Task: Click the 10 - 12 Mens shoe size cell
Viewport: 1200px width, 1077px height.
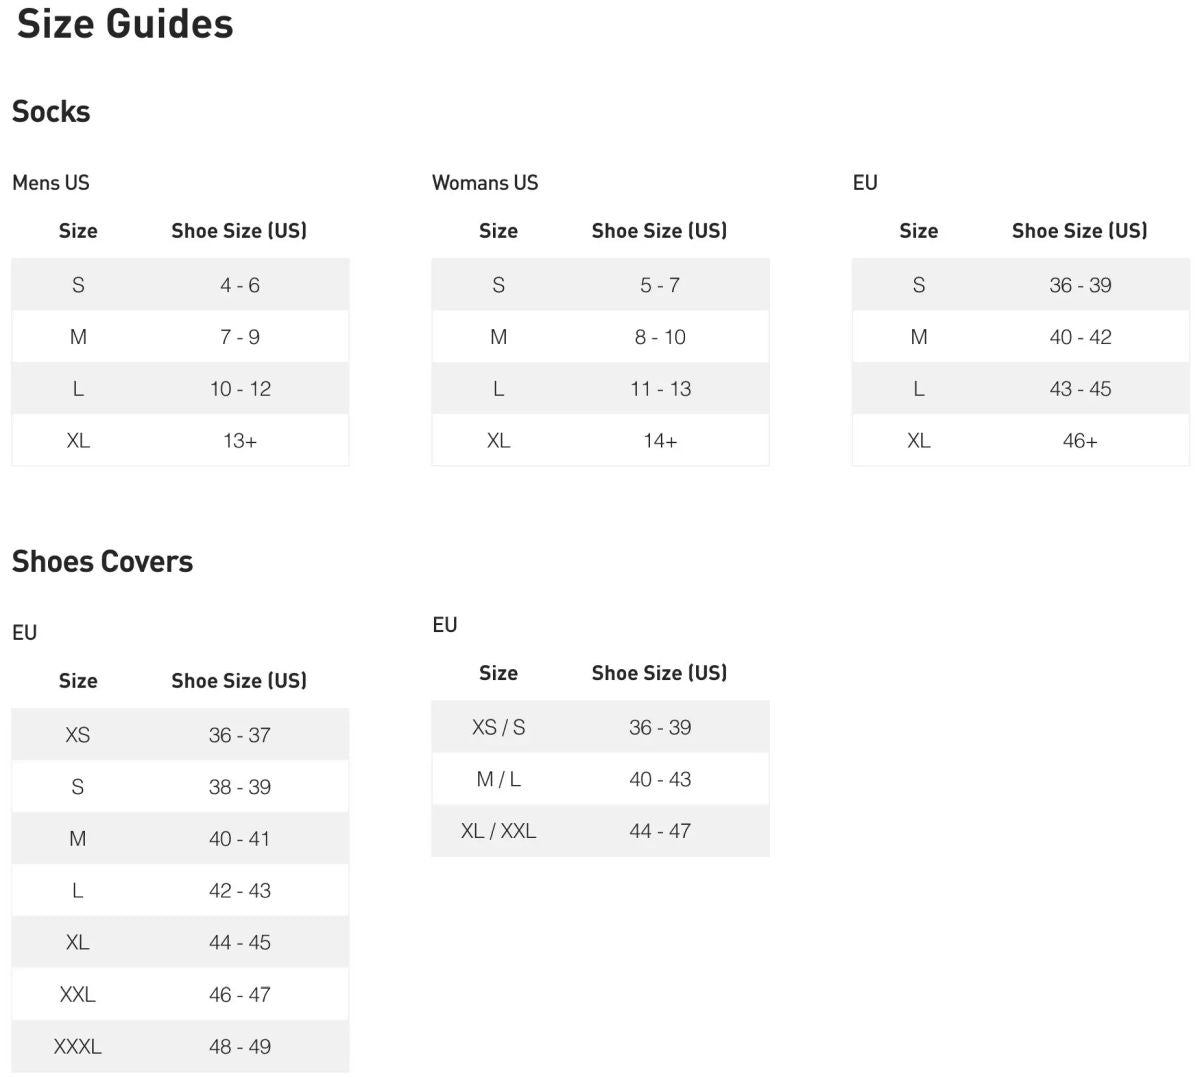Action: coord(240,389)
